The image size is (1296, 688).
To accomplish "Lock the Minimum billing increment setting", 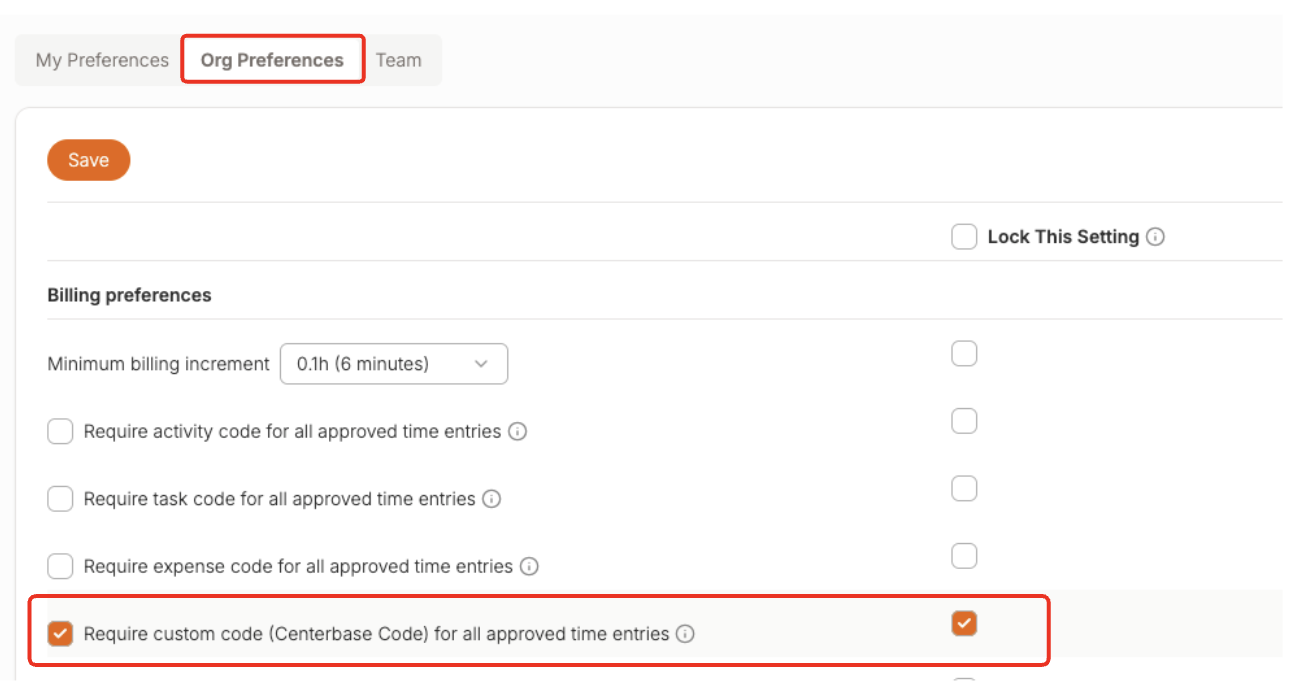I will [964, 354].
